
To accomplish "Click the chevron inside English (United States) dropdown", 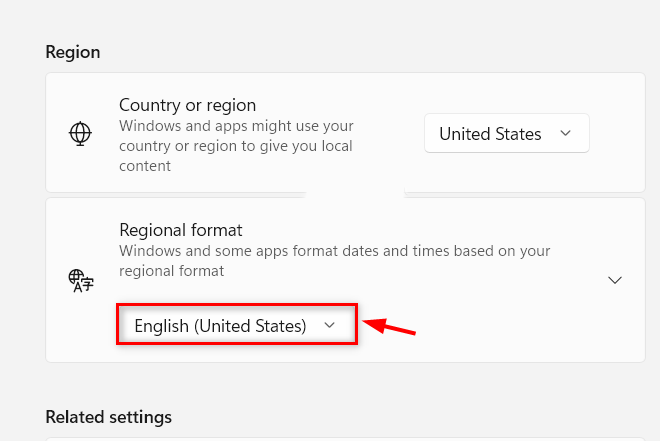I will (x=330, y=325).
